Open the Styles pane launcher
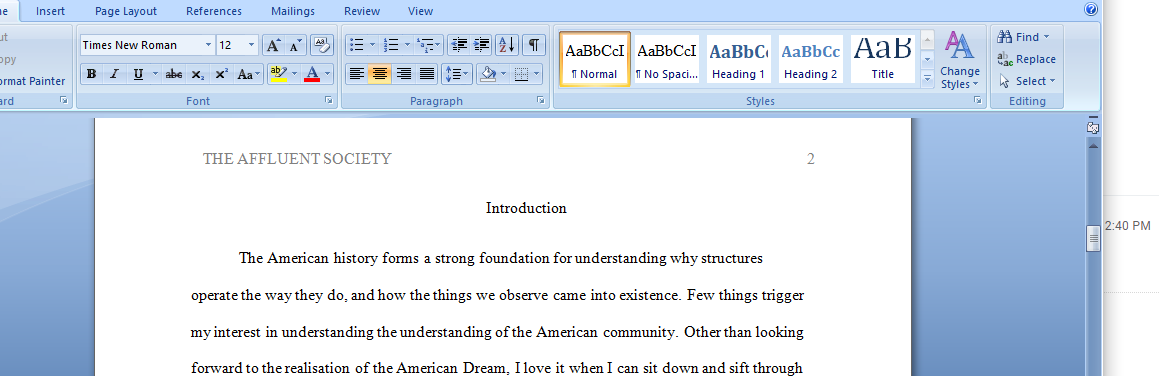Image resolution: width=1159 pixels, height=376 pixels. pos(978,100)
